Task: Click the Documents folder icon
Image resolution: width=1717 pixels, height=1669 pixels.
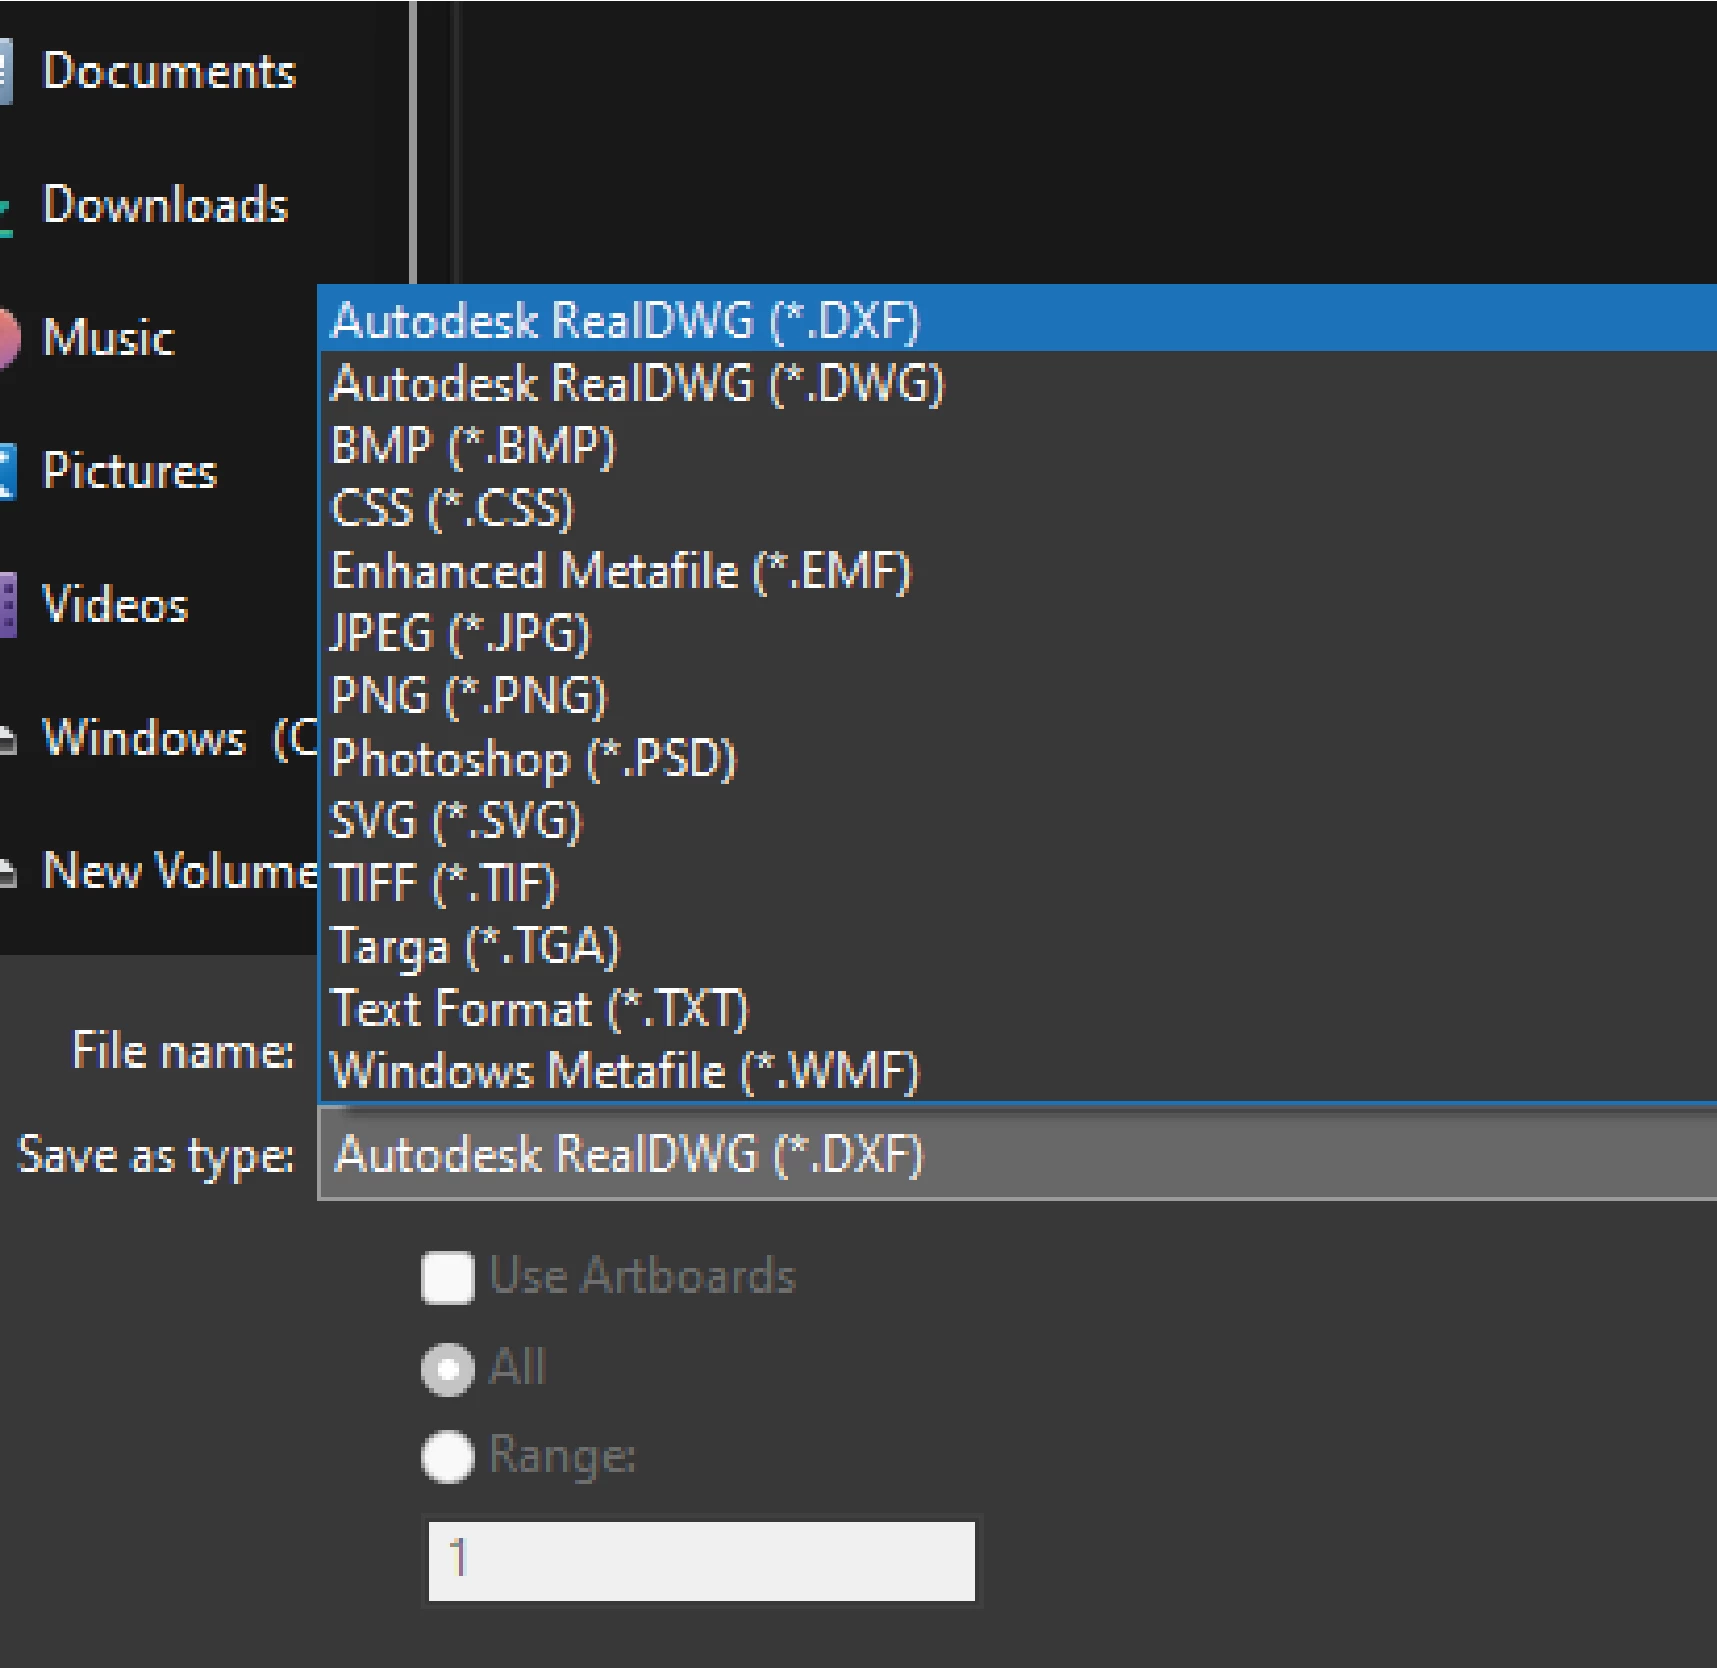Action: click(6, 72)
